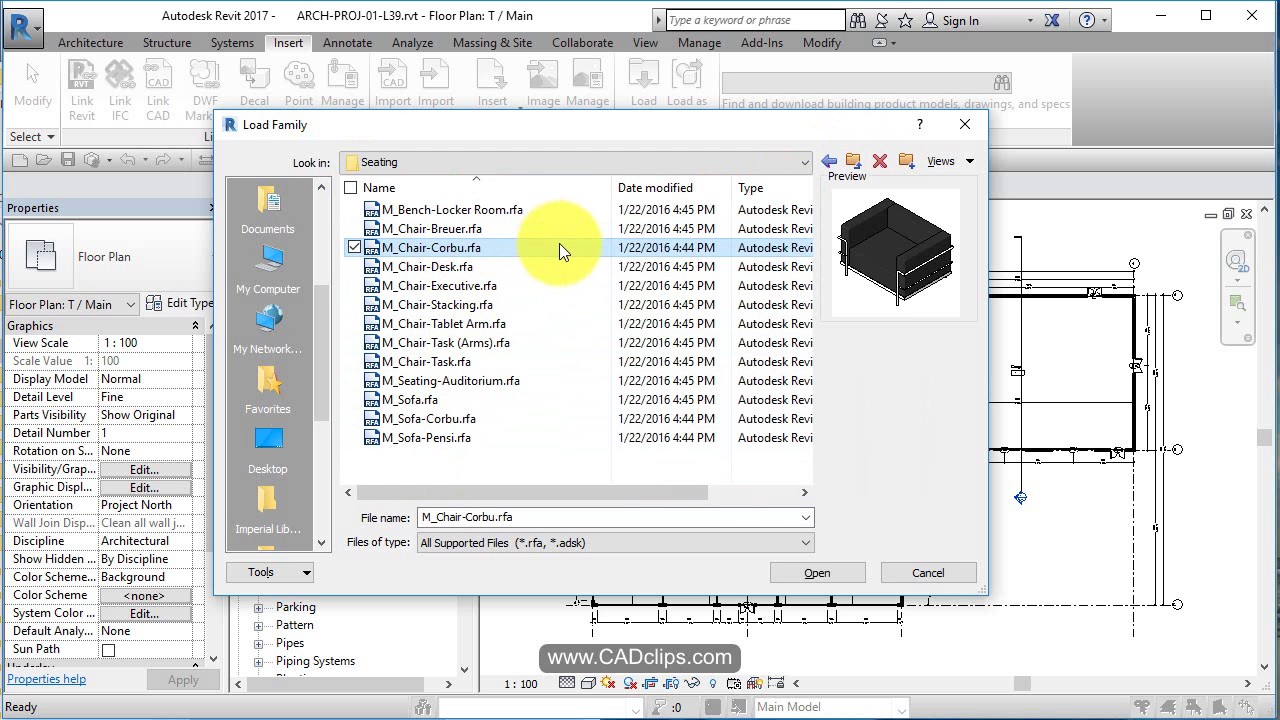Open the Manage ribbon tab
The height and width of the screenshot is (720, 1280).
coord(699,42)
